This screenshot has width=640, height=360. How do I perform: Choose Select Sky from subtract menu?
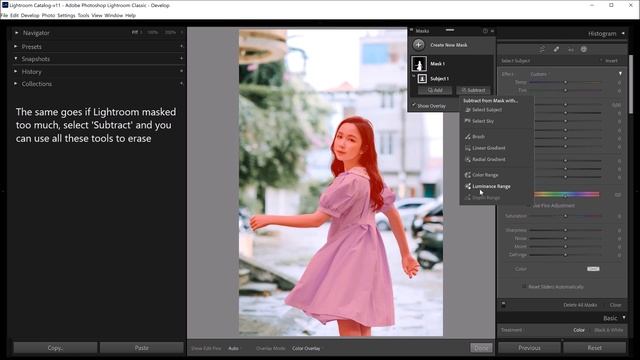pyautogui.click(x=483, y=121)
